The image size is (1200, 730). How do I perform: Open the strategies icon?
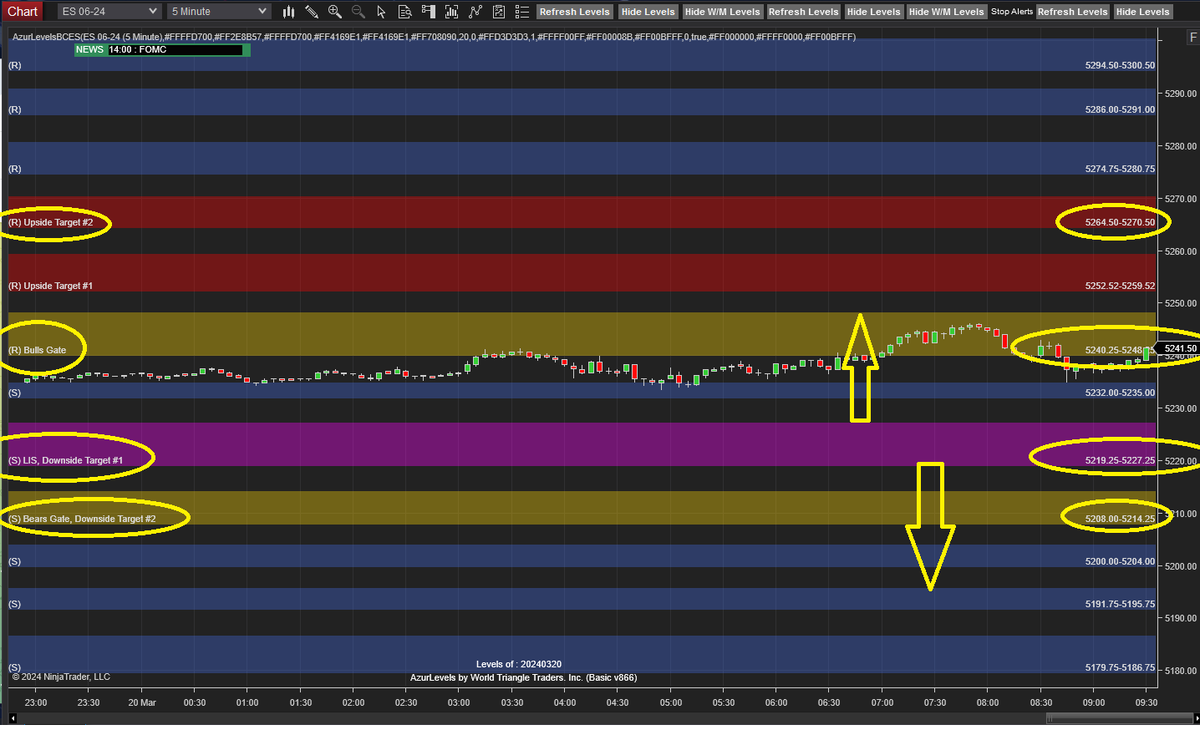click(497, 12)
